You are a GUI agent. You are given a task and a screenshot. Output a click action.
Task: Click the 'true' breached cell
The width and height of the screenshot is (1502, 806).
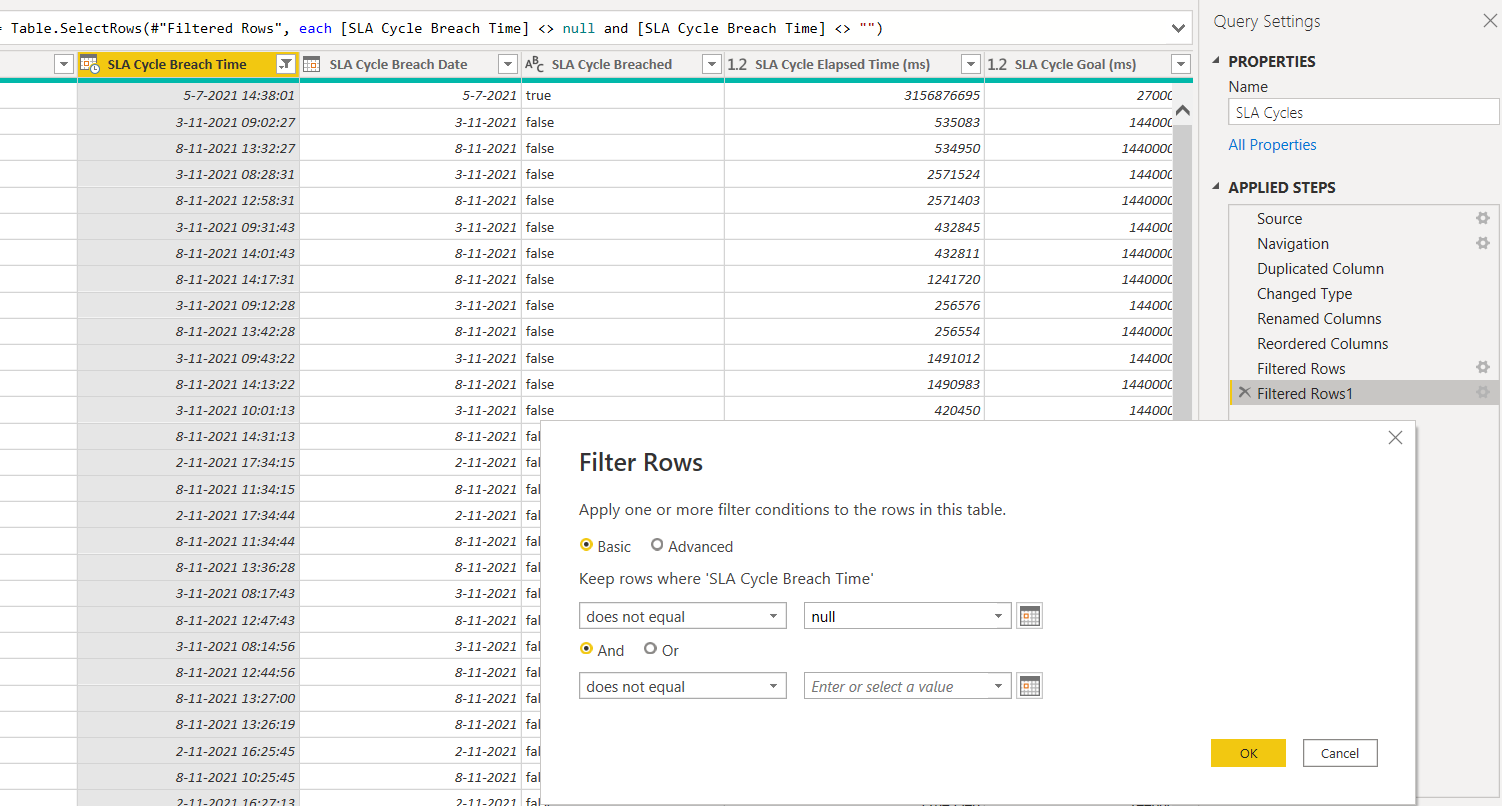click(x=622, y=96)
